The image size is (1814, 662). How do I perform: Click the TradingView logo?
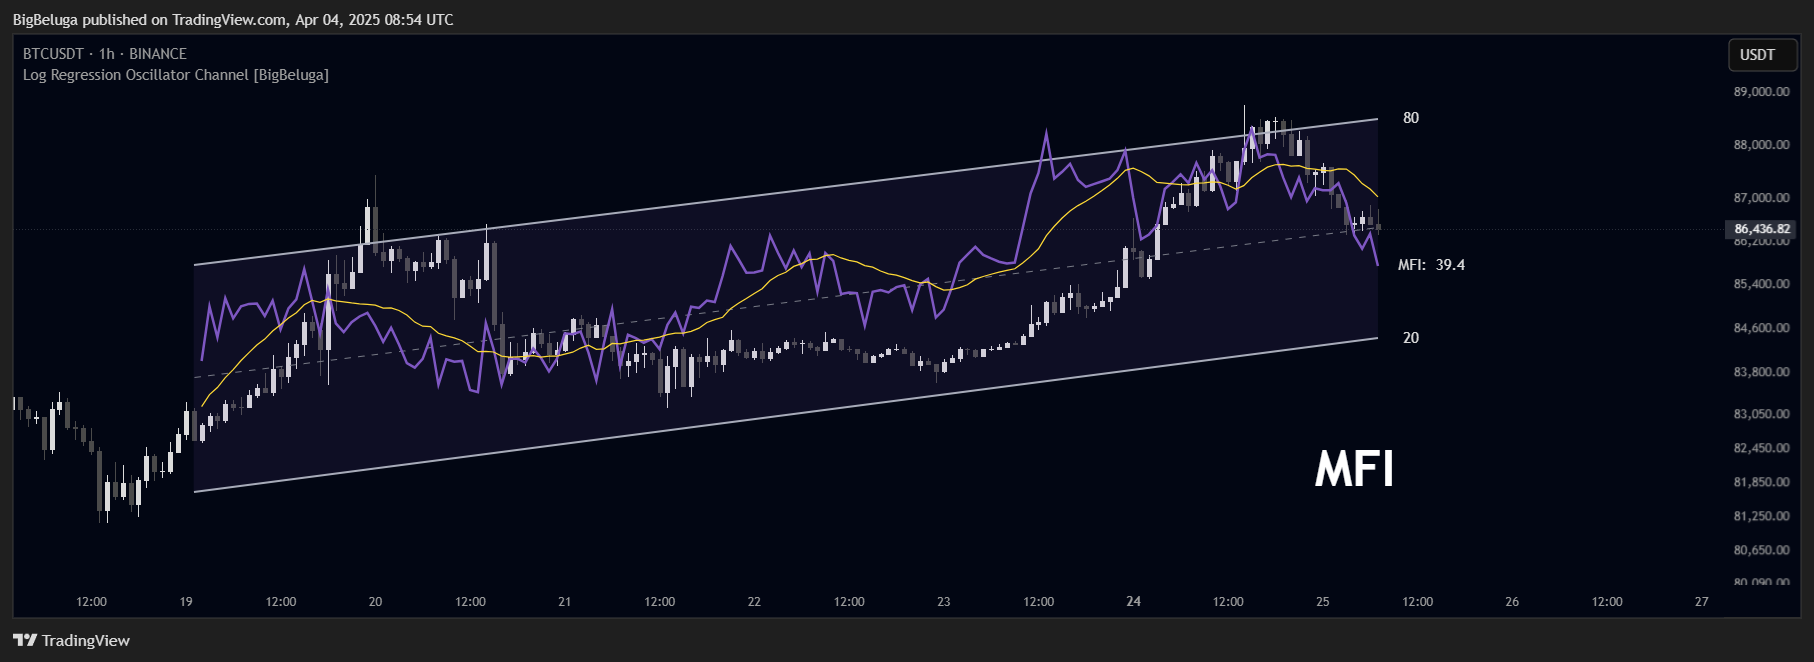coord(71,640)
